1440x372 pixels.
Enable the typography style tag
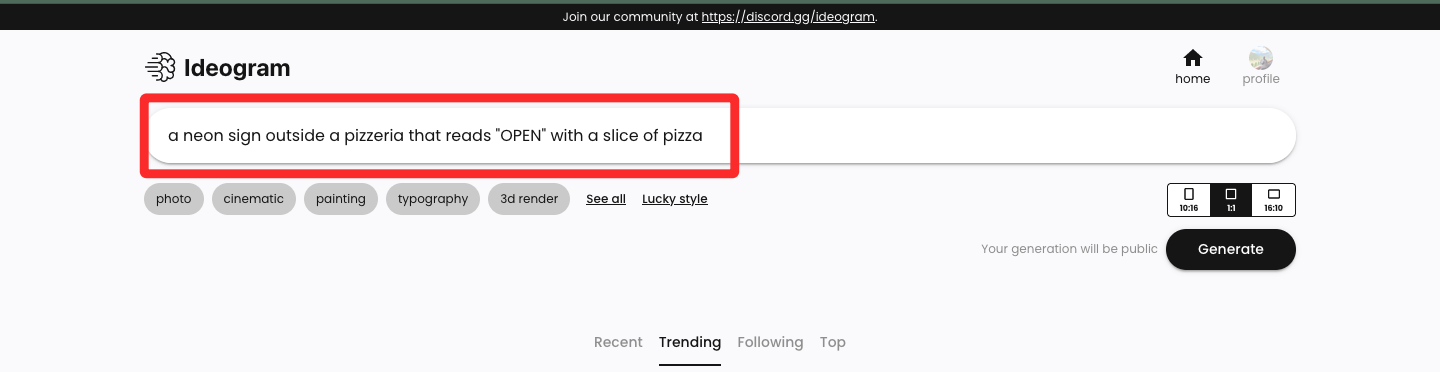tap(433, 199)
